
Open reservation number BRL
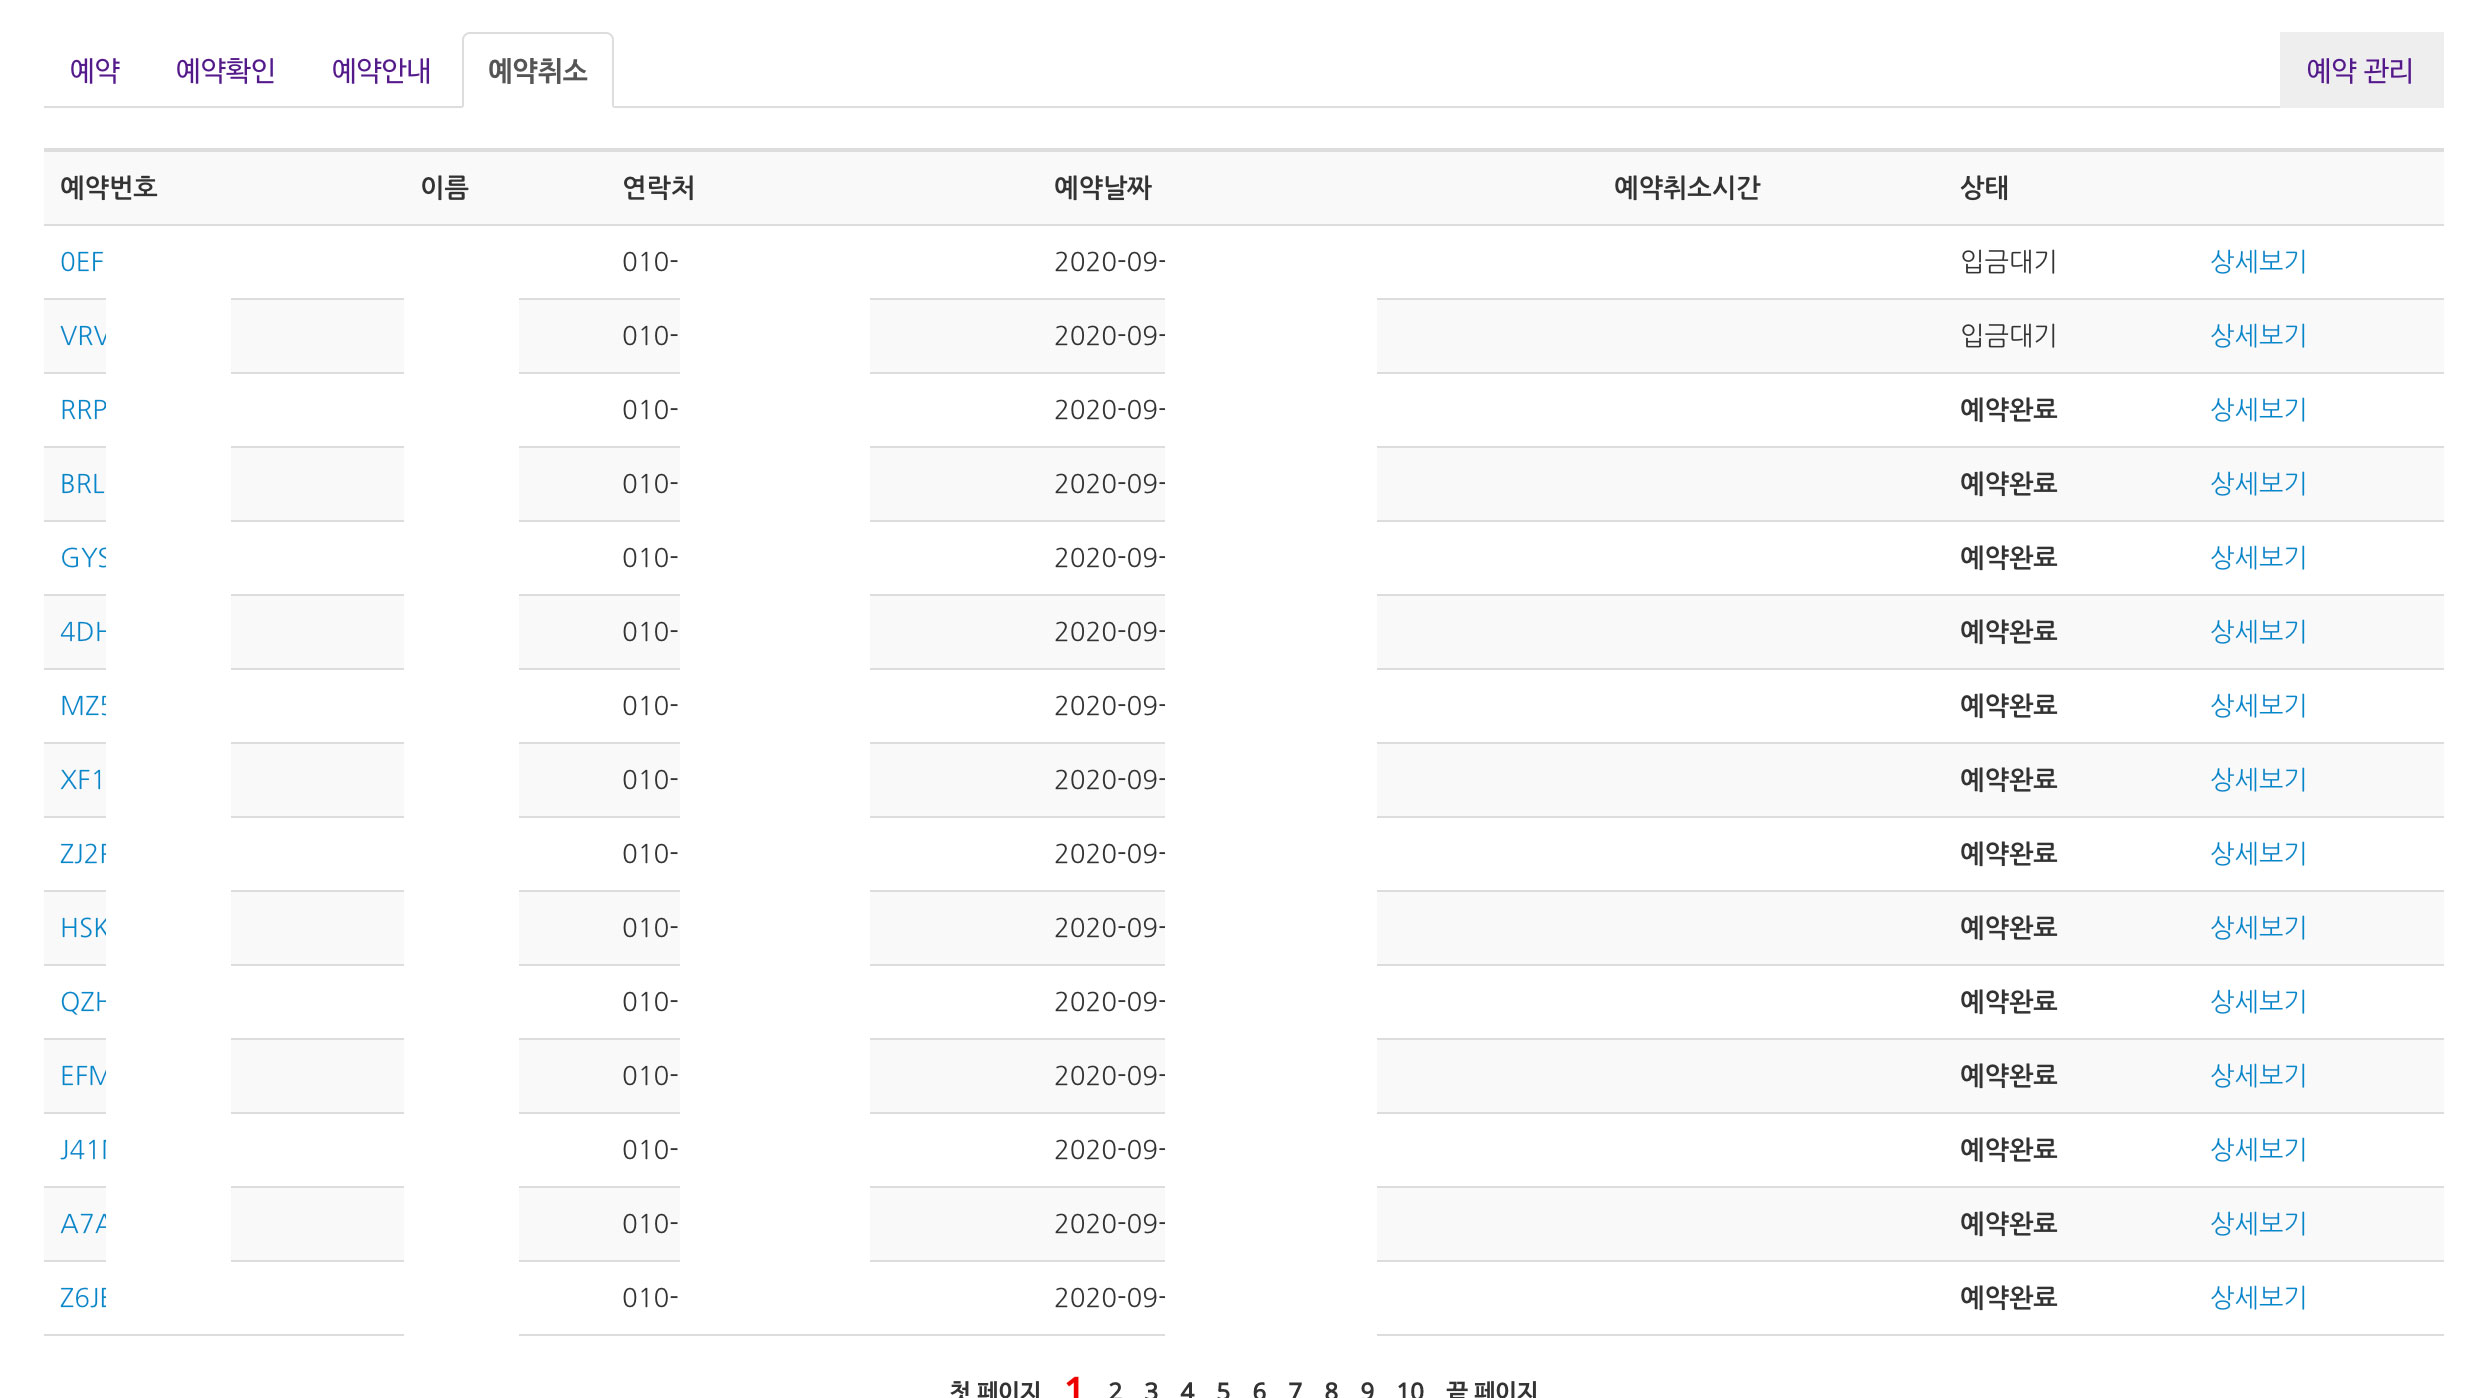click(82, 484)
